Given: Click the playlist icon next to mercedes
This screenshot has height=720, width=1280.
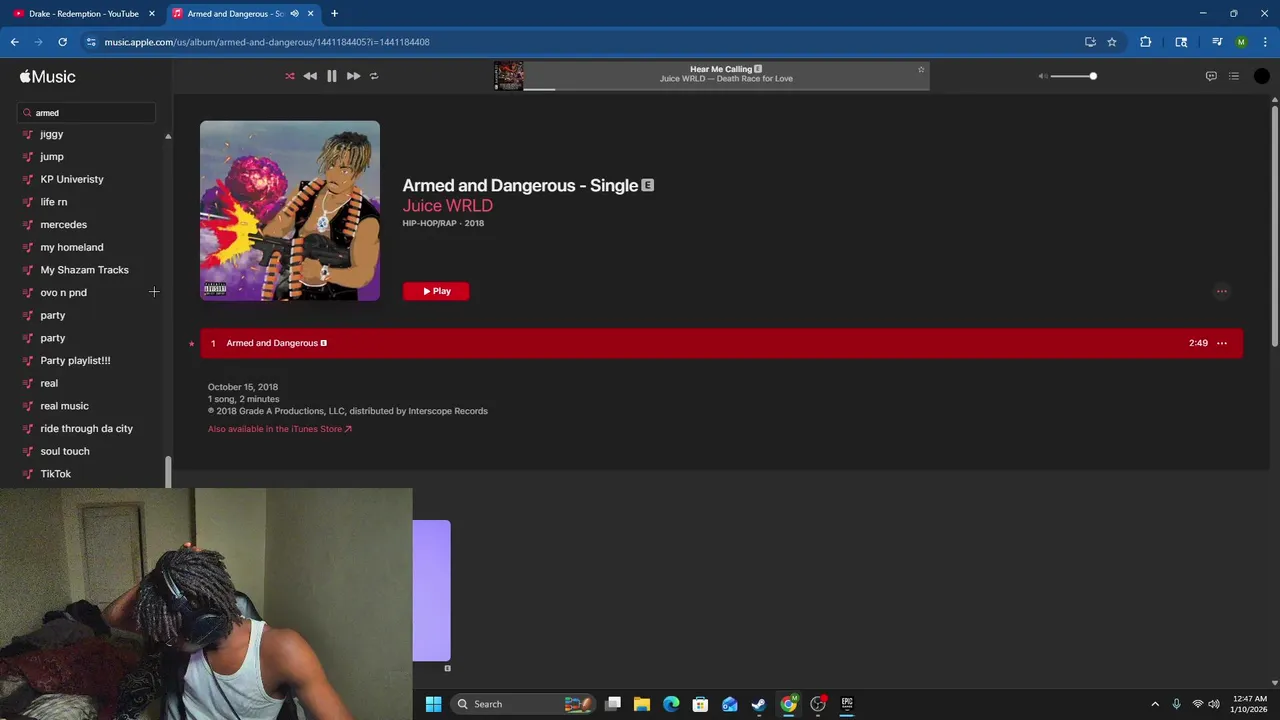Looking at the screenshot, I should click(28, 225).
